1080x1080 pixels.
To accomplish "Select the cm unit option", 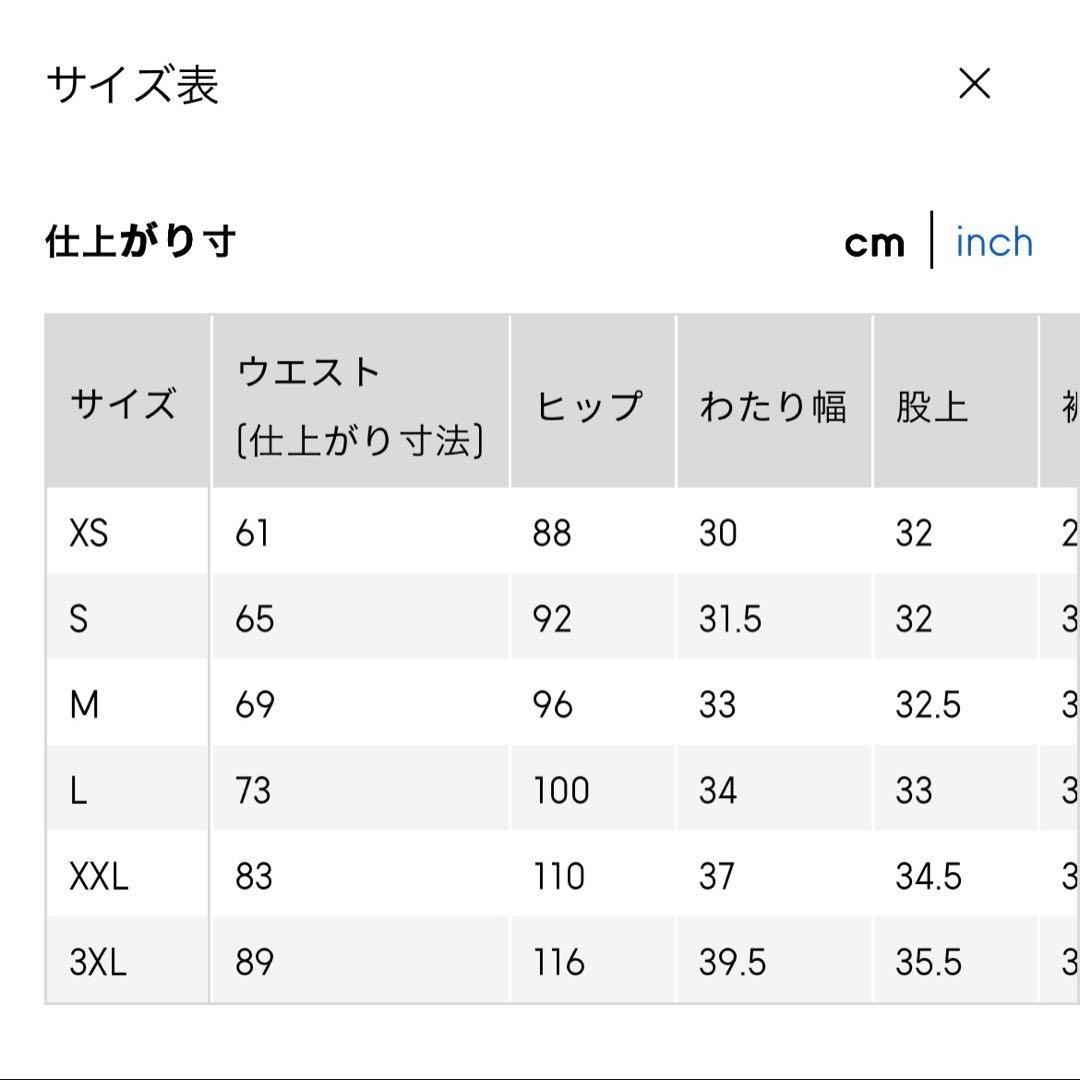I will click(874, 243).
